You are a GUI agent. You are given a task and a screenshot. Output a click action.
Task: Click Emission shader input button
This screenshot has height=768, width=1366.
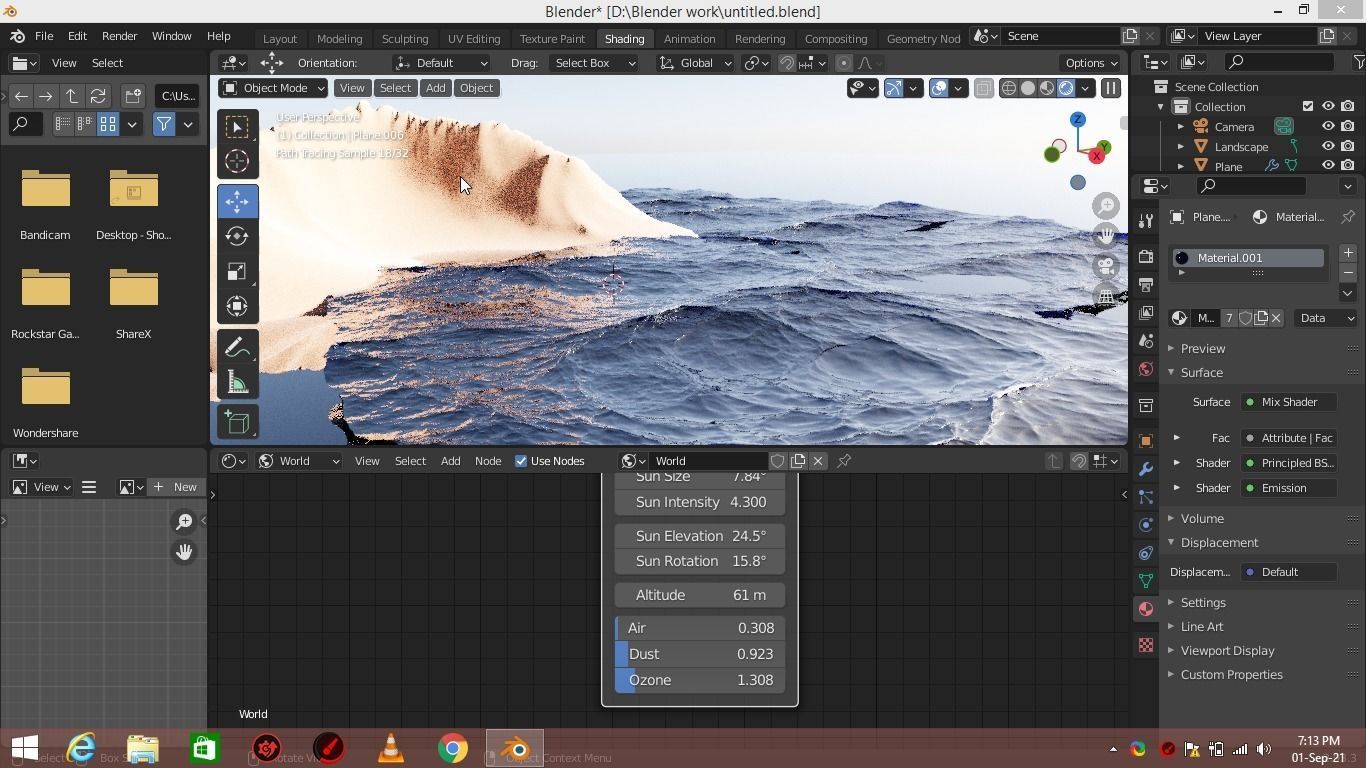(1288, 488)
